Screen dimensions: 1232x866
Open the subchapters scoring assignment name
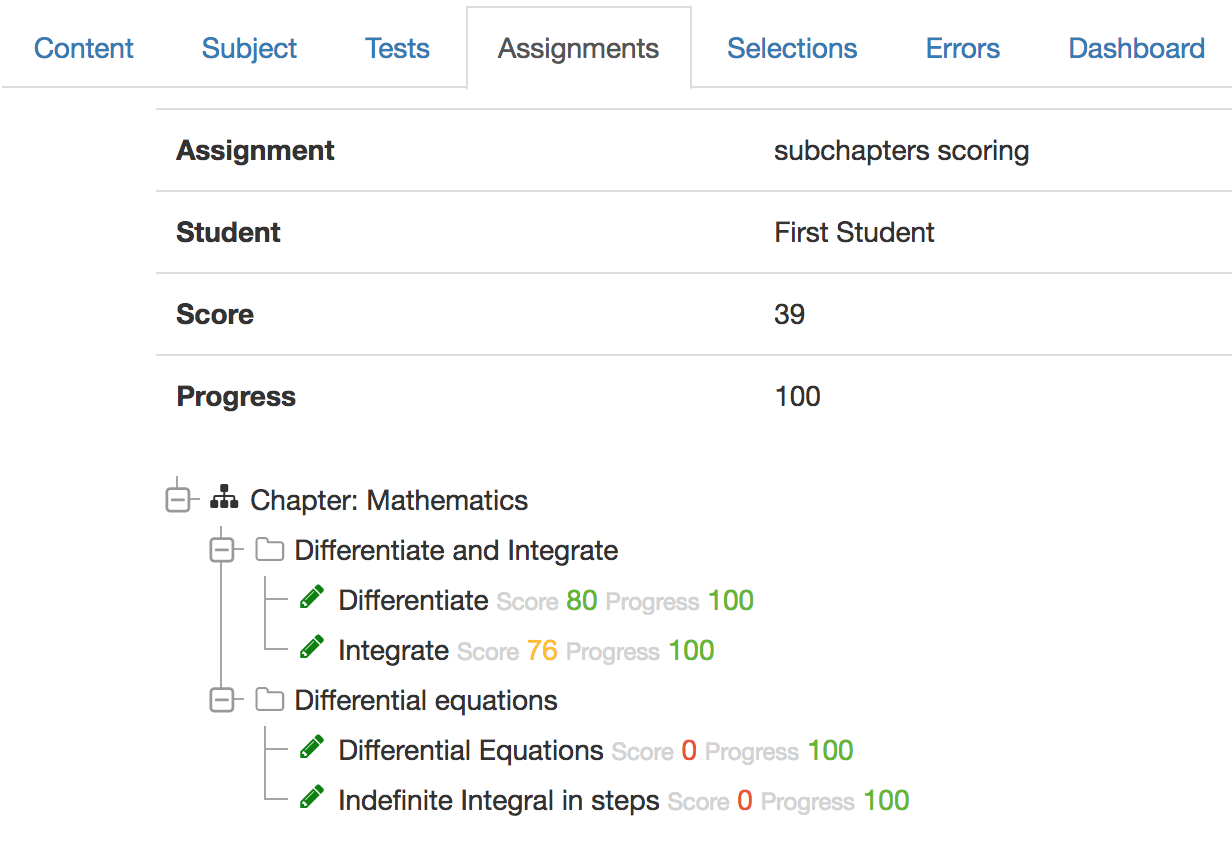(901, 150)
